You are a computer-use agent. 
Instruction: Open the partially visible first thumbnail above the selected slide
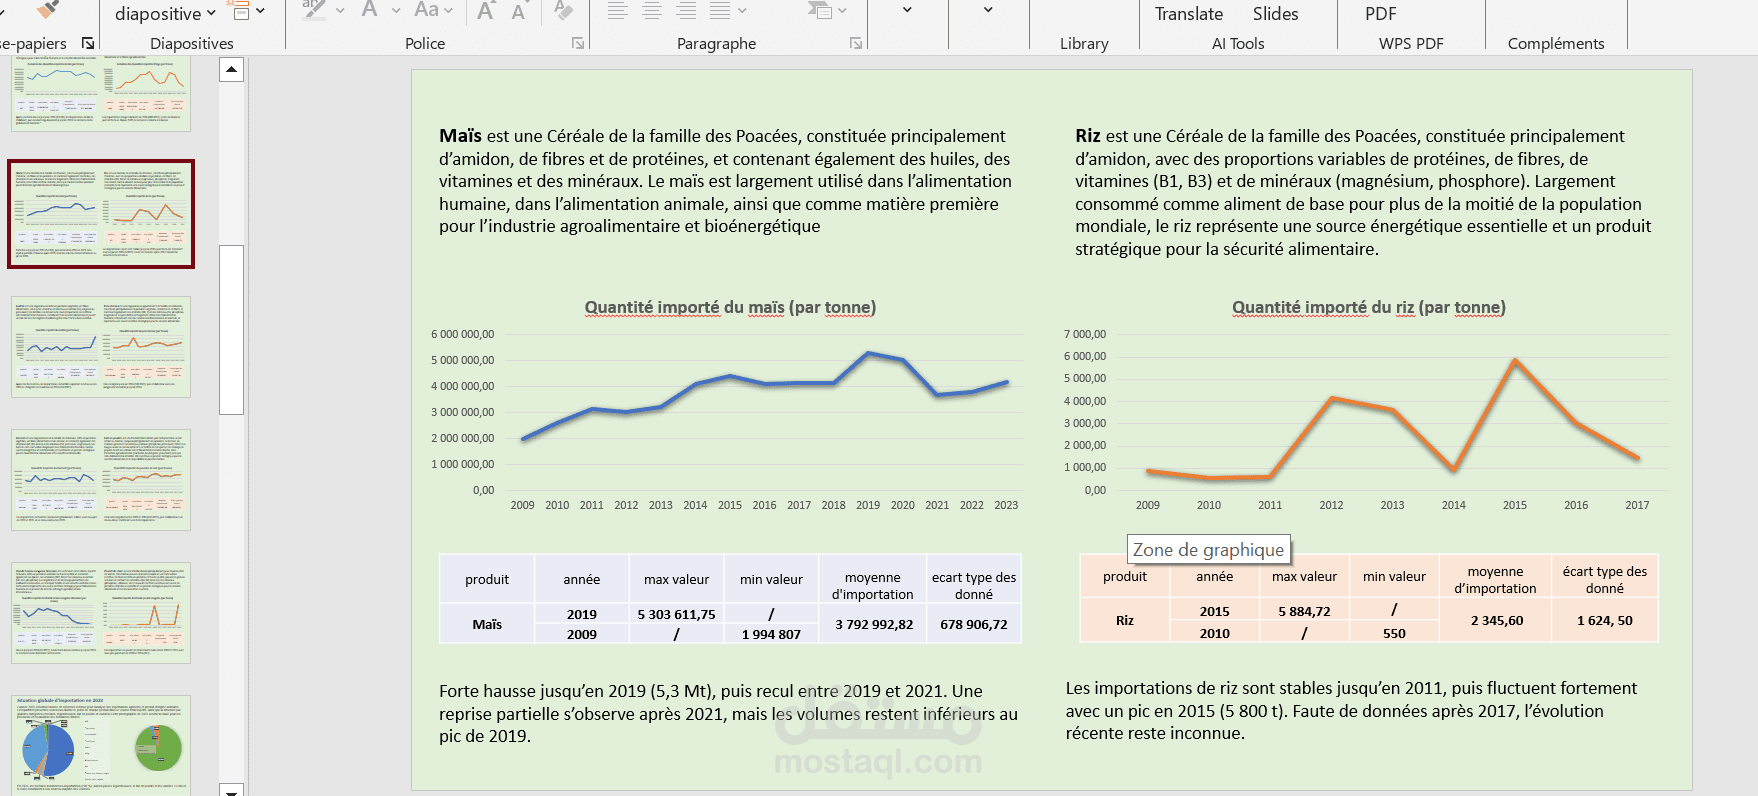pos(101,94)
